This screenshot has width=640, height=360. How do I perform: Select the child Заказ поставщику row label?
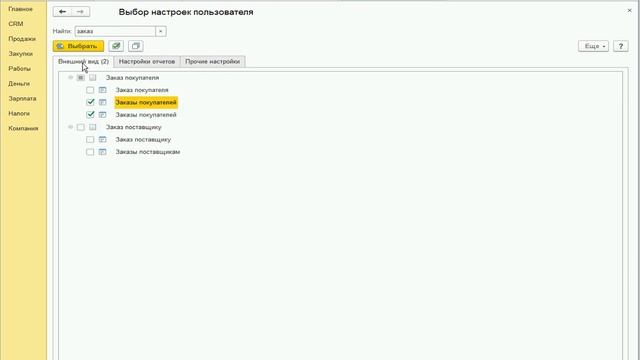pos(143,140)
